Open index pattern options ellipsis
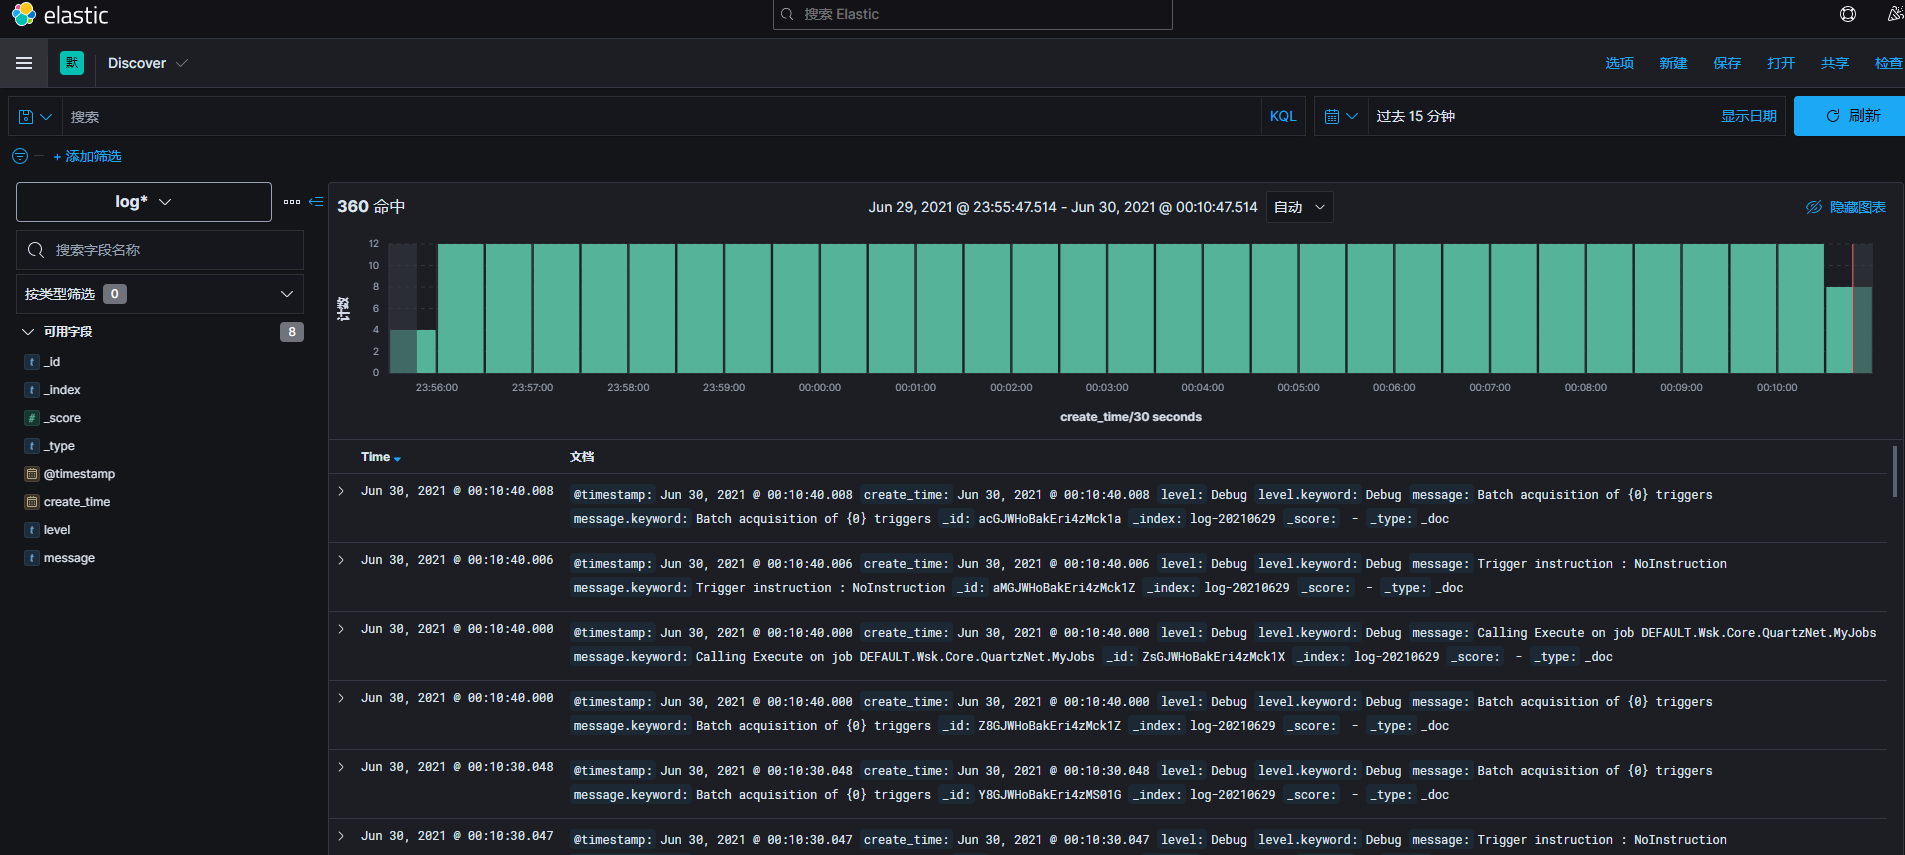1905x855 pixels. tap(292, 202)
